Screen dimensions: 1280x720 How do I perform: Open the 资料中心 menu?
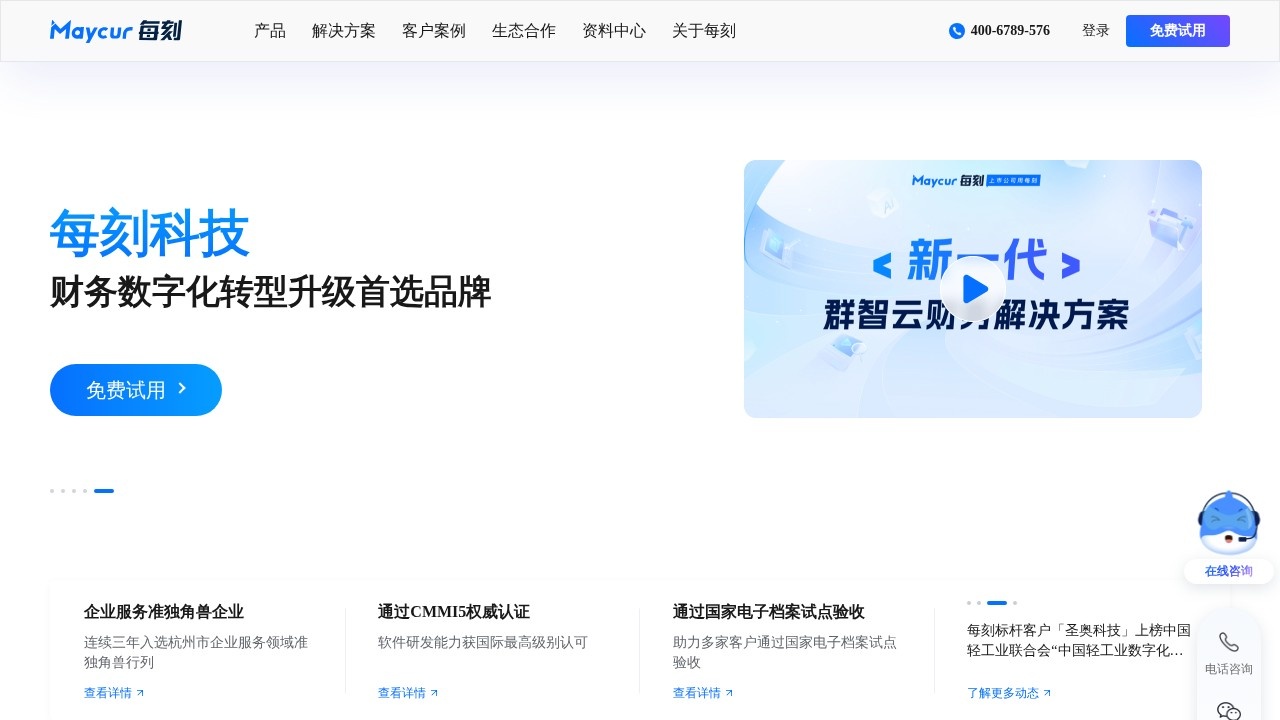tap(614, 31)
